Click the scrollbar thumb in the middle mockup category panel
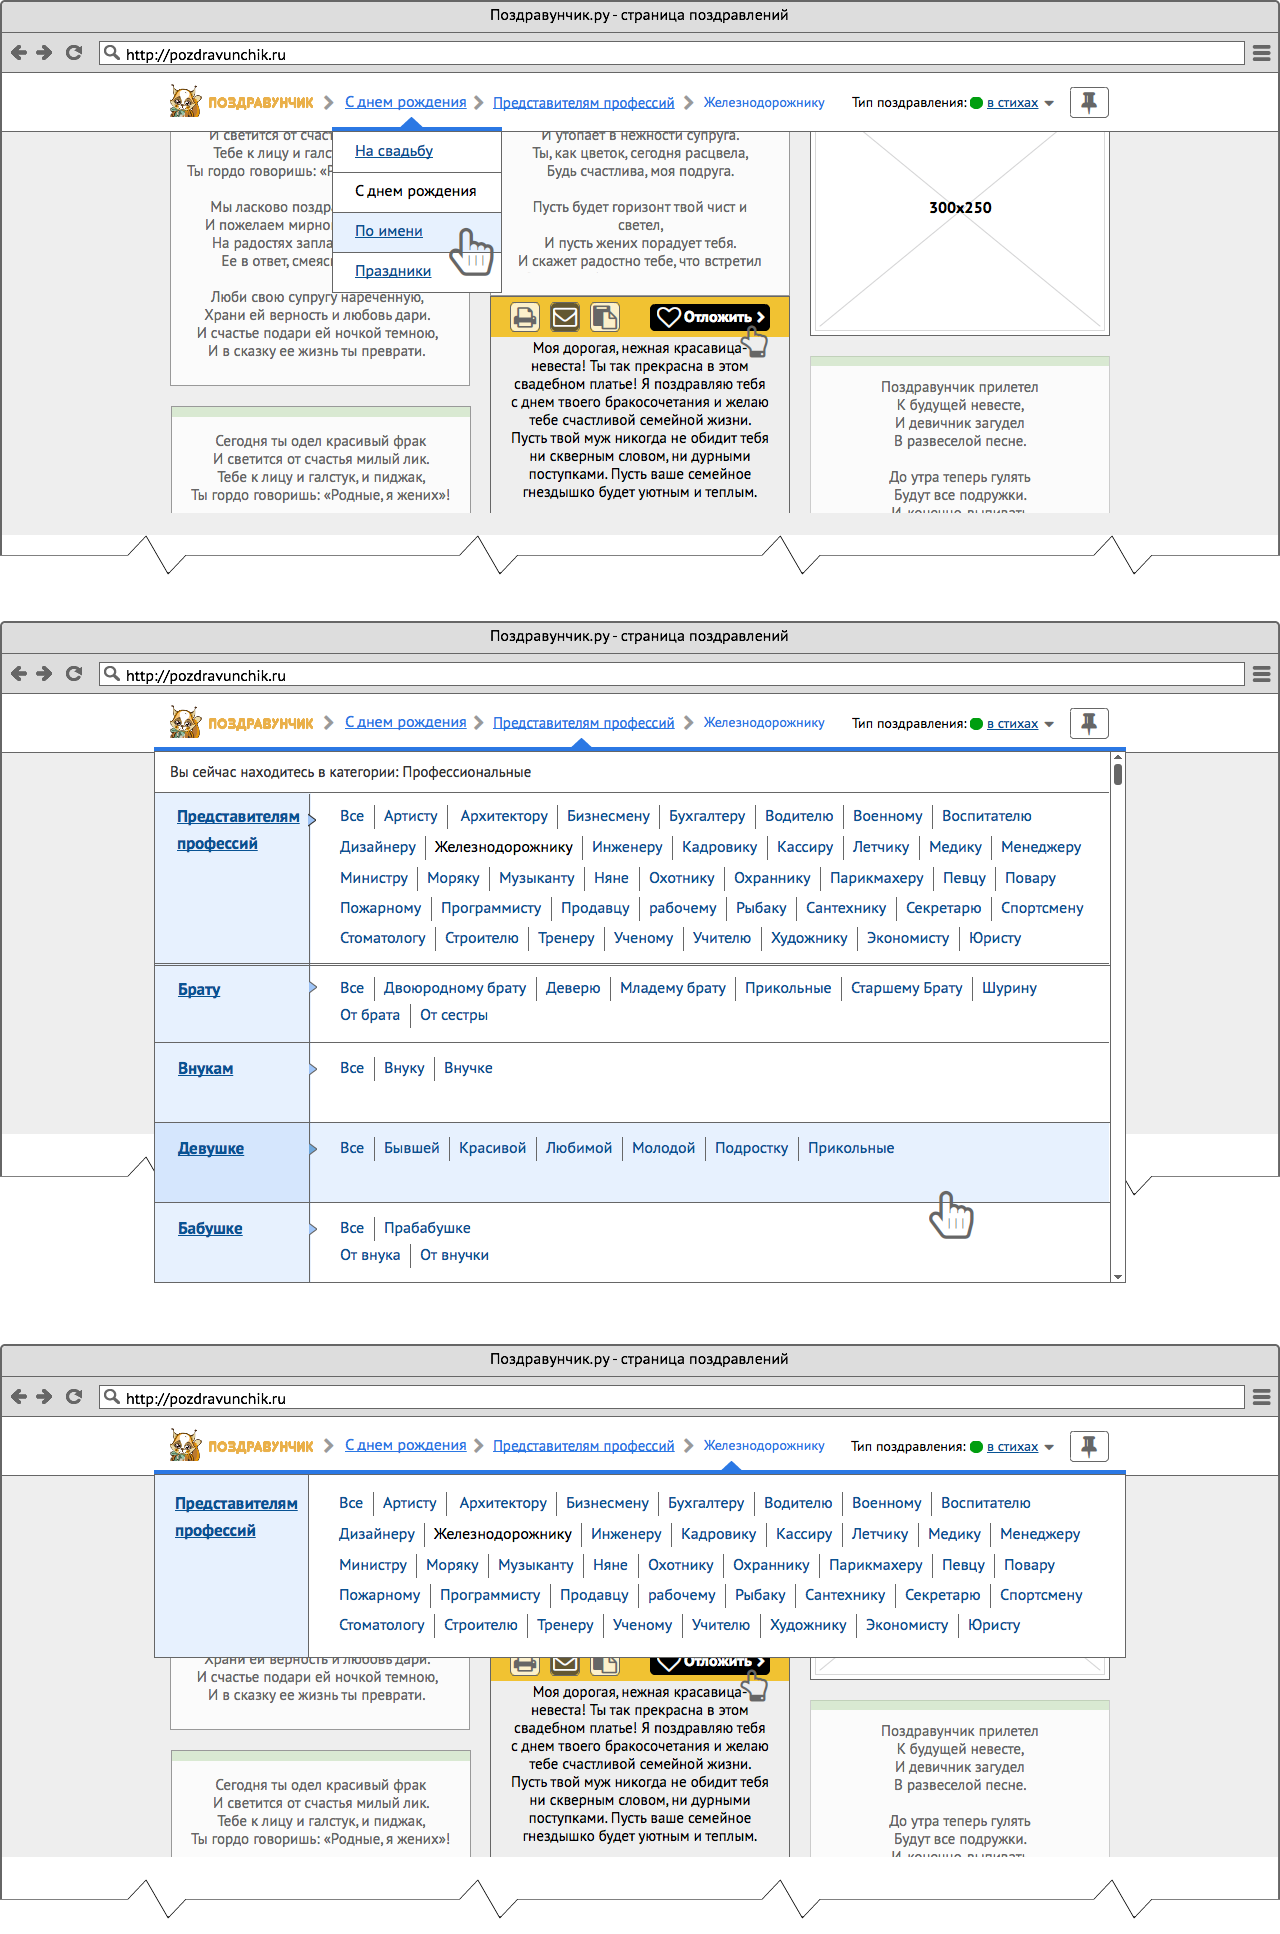1280x1934 pixels. tap(1118, 774)
